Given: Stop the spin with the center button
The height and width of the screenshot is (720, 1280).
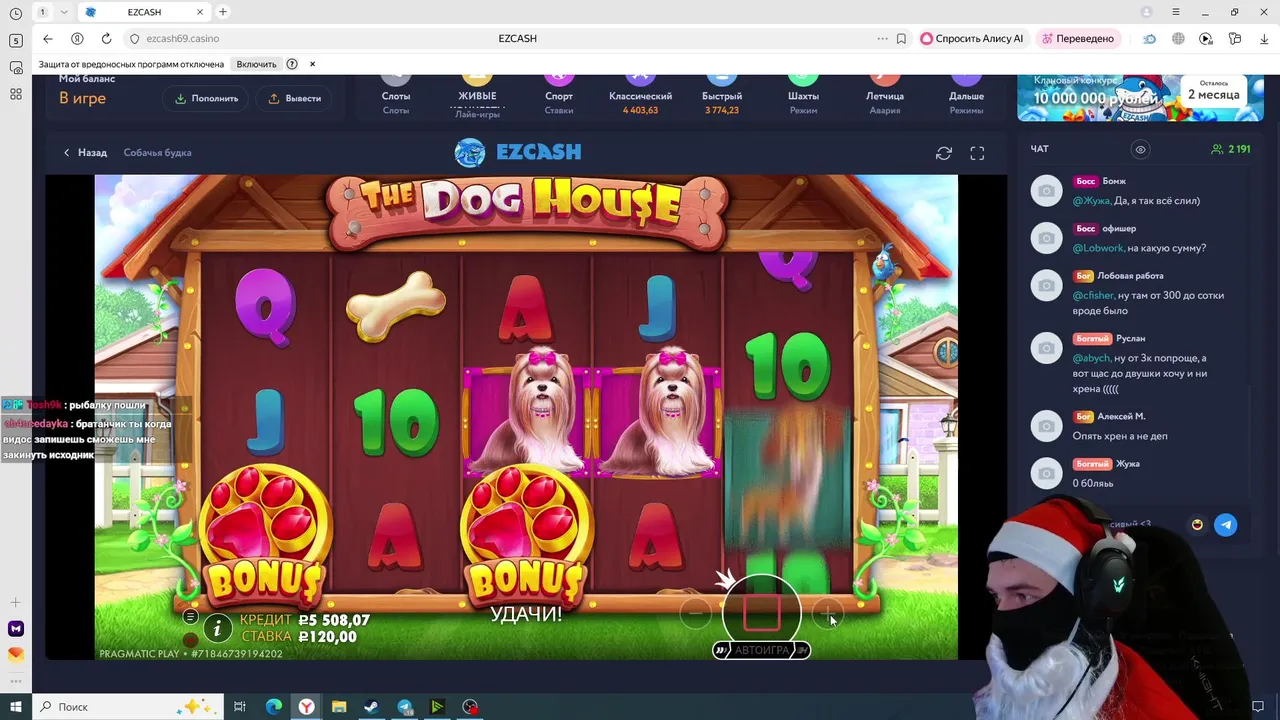Looking at the screenshot, I should 762,613.
